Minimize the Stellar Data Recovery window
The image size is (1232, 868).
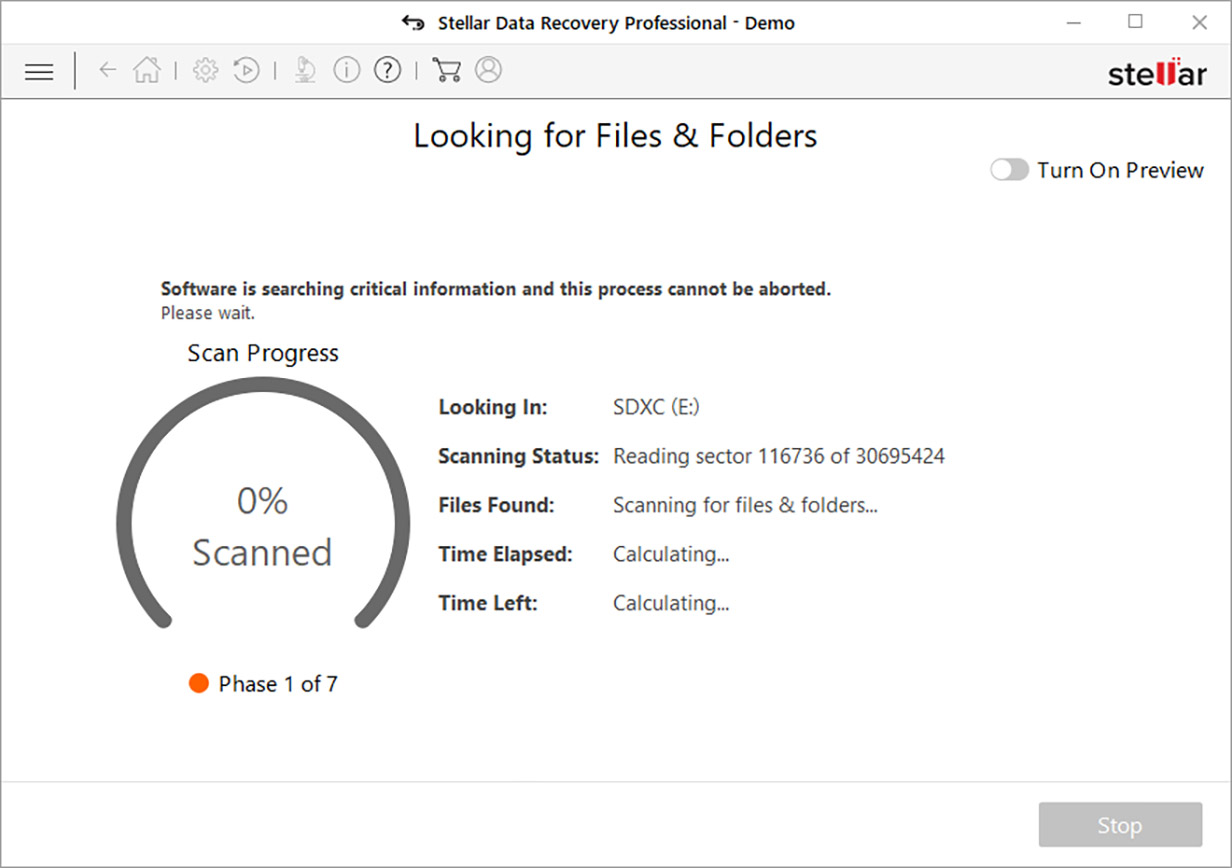[x=1072, y=22]
